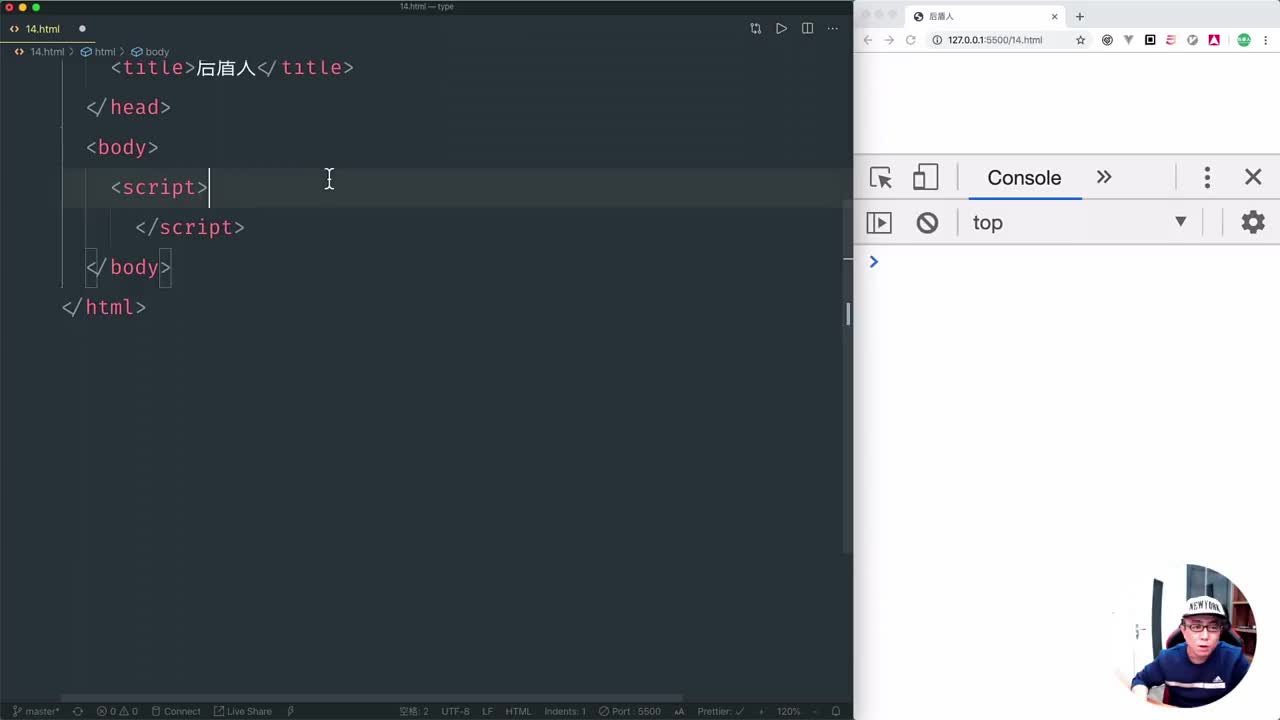Show console sidebar

tap(879, 222)
